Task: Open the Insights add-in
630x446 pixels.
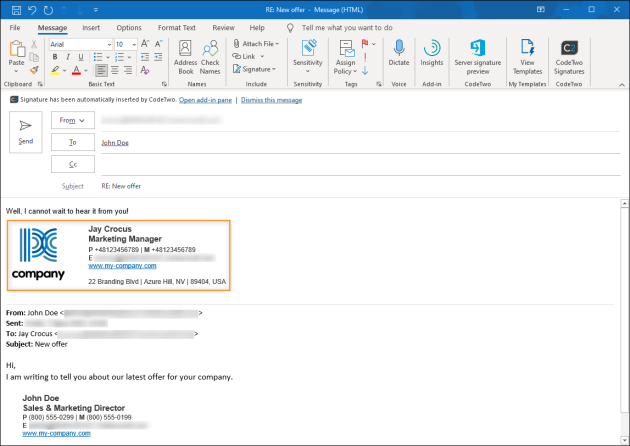Action: [432, 53]
